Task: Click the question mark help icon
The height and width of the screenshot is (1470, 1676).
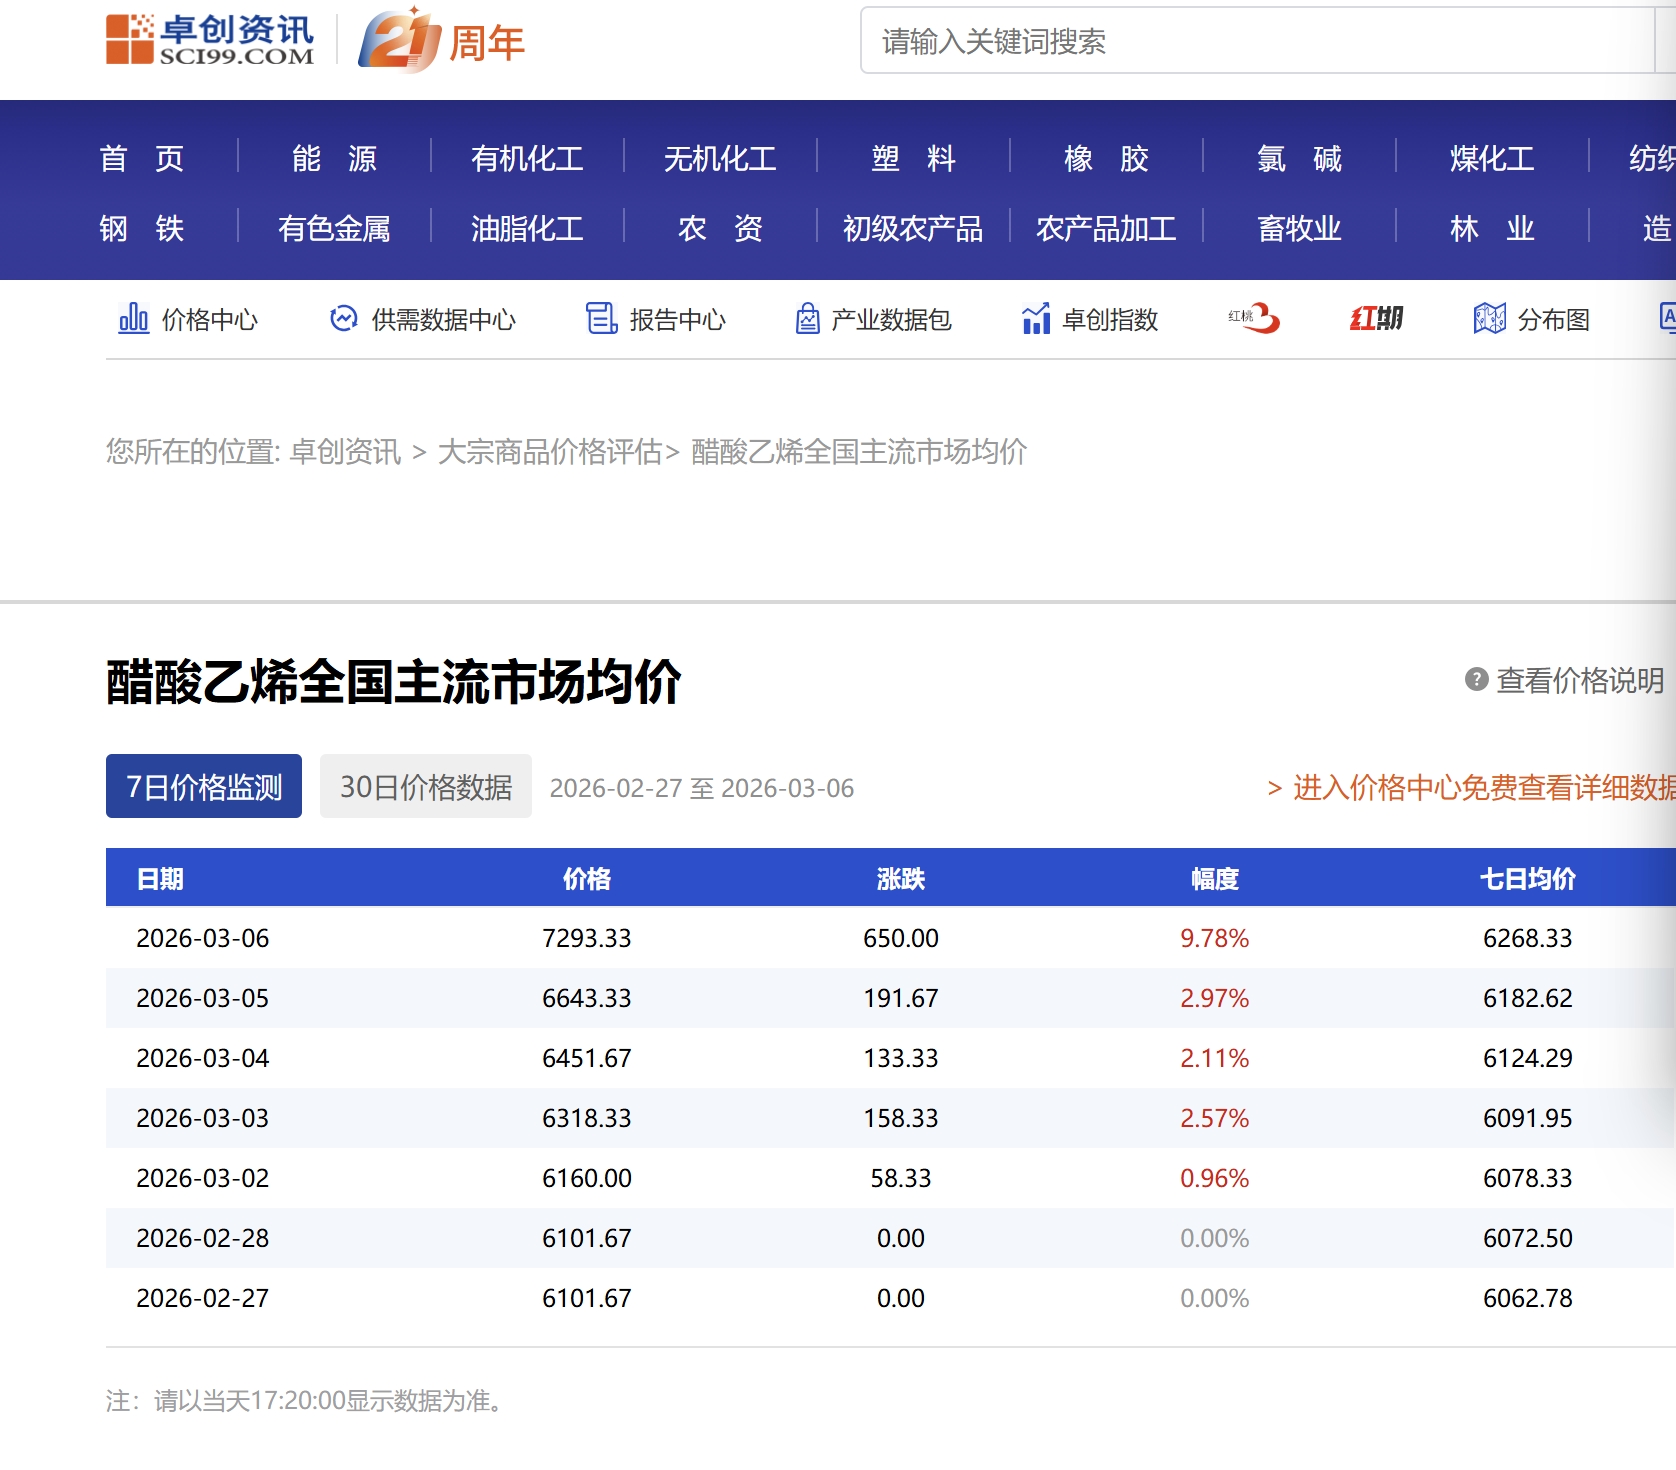Action: pos(1476,680)
